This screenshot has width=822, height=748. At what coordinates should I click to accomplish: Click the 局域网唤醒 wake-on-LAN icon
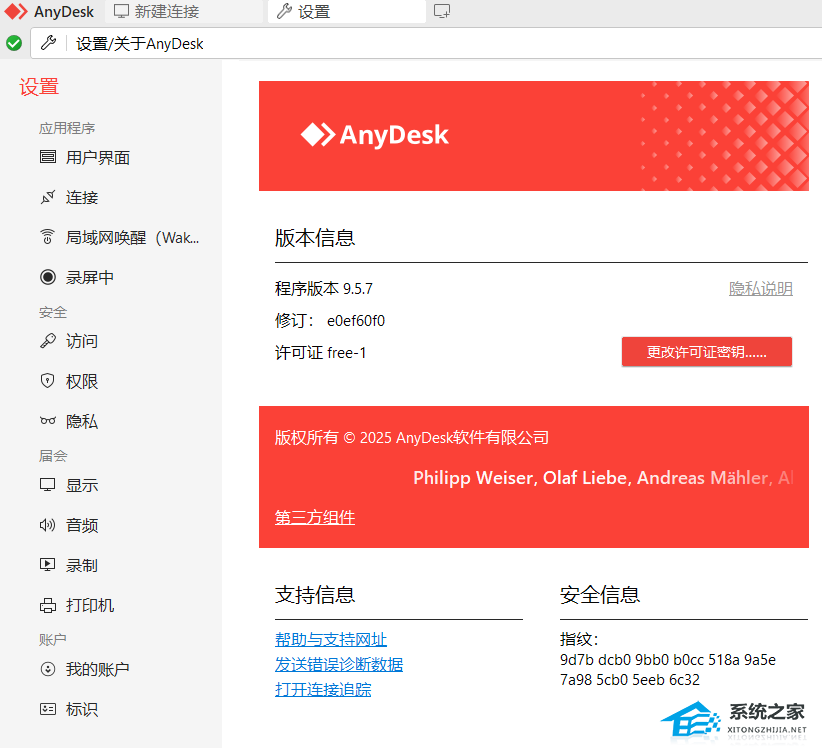point(47,237)
